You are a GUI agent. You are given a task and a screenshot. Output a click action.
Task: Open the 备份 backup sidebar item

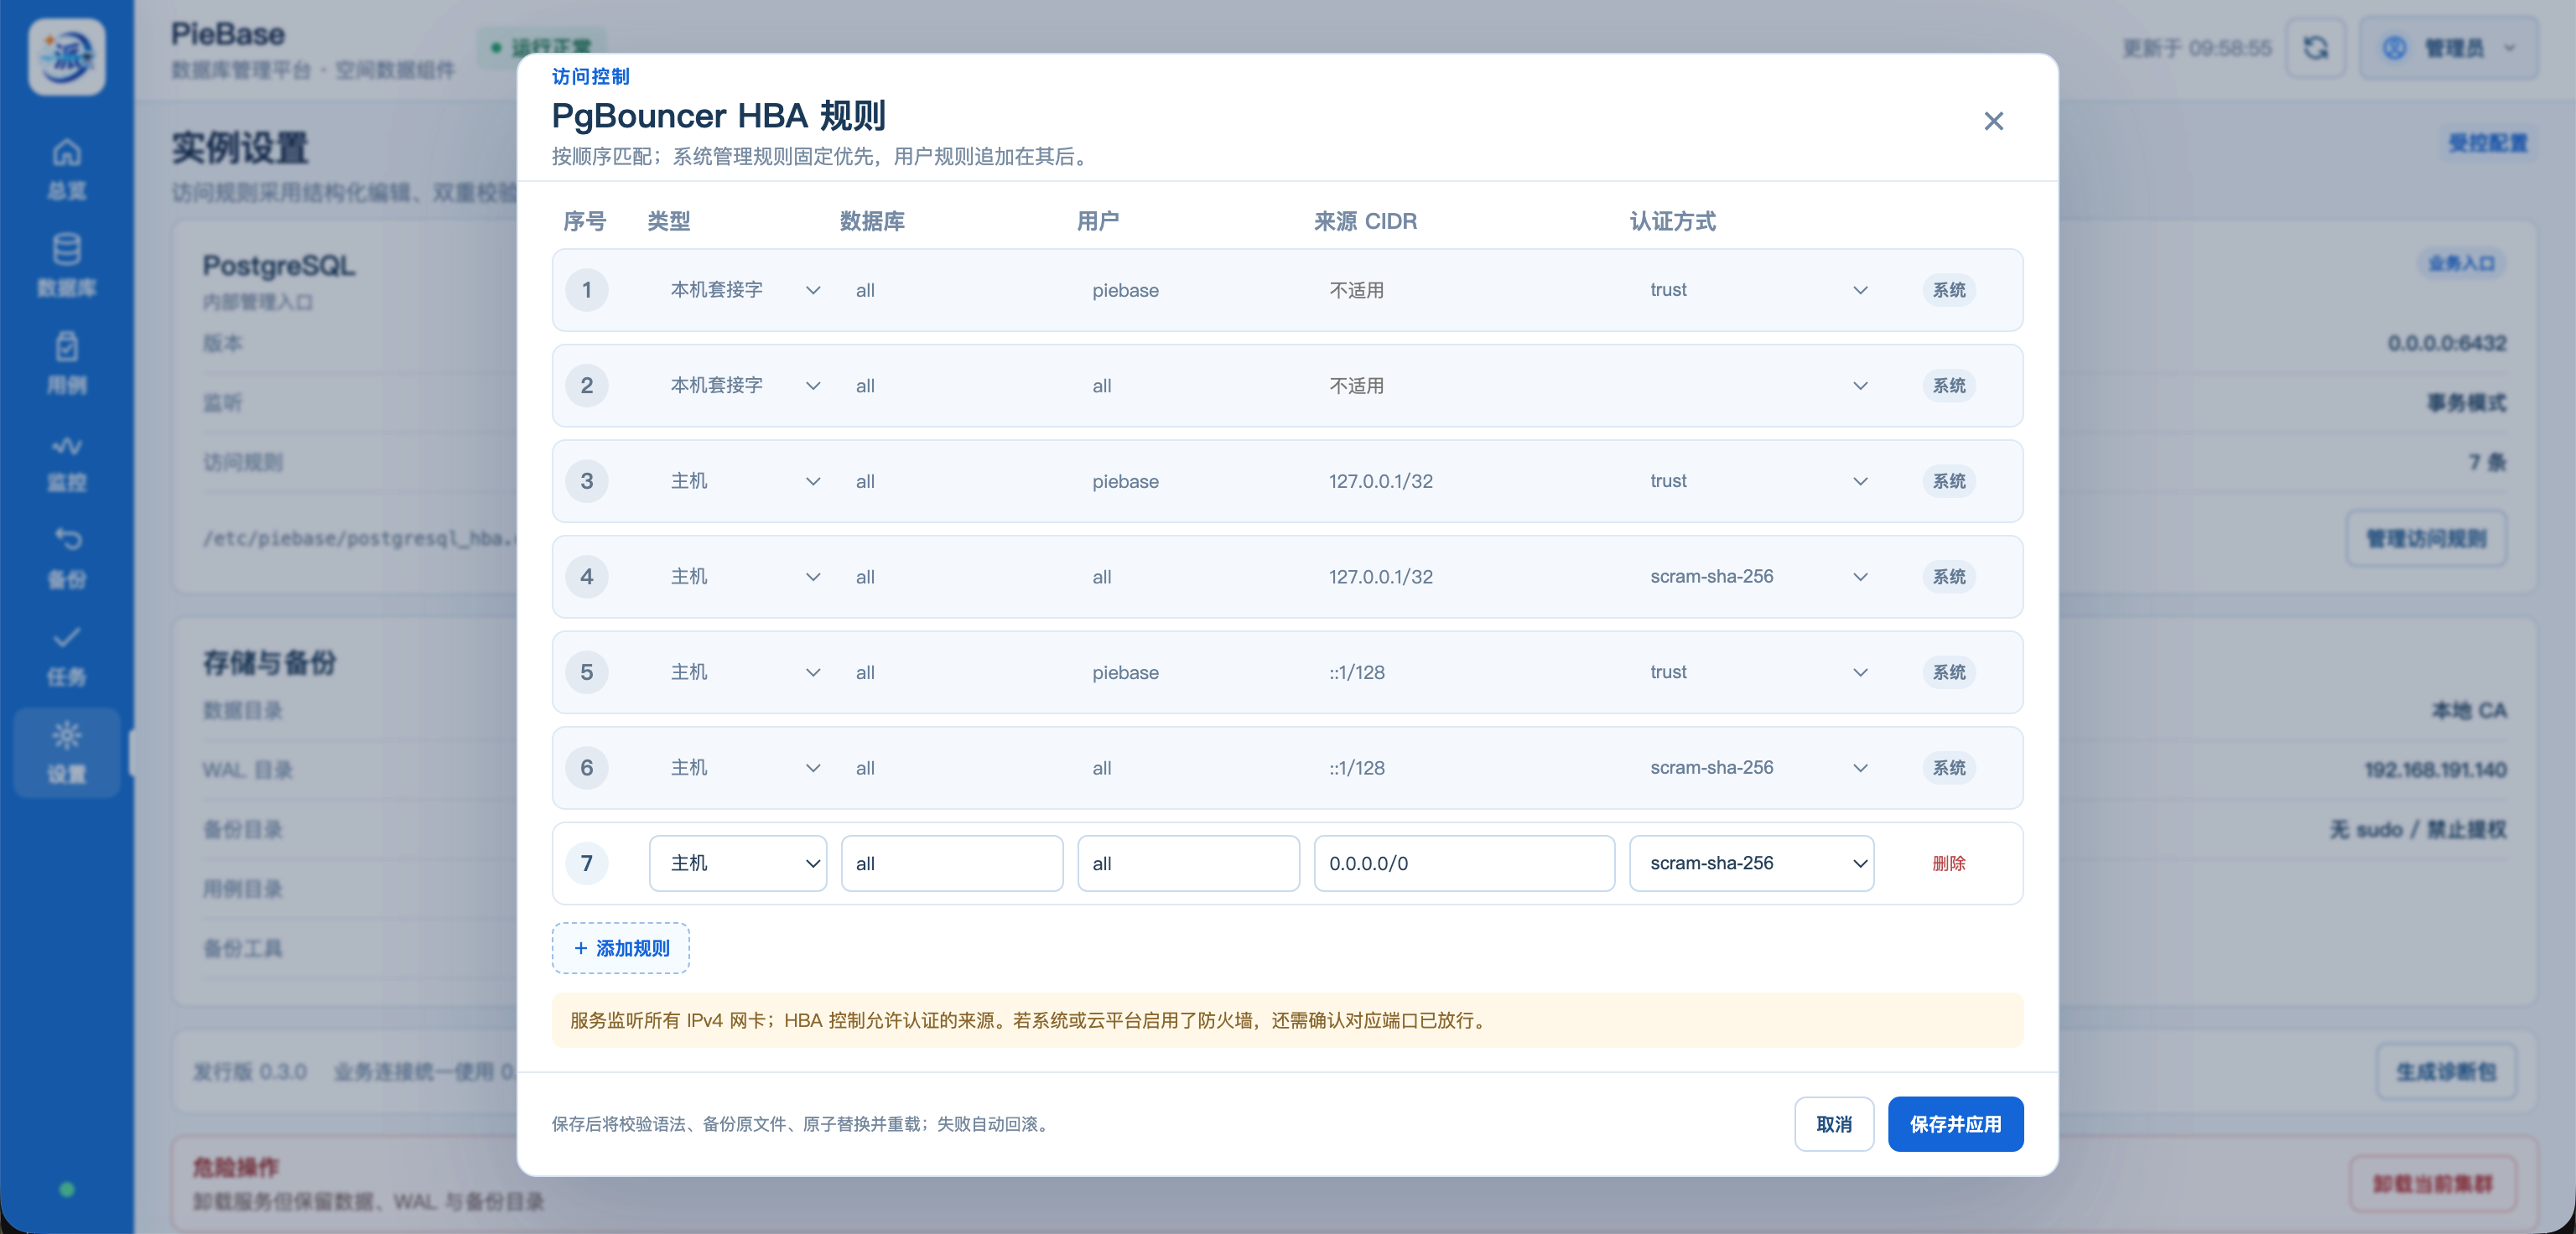tap(67, 558)
